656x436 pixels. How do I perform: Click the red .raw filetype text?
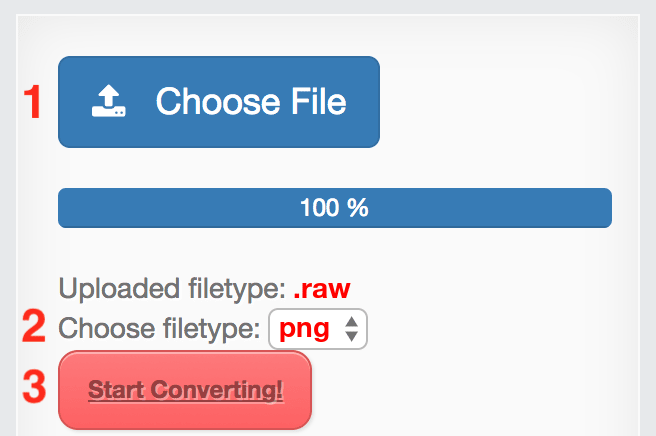pyautogui.click(x=321, y=290)
